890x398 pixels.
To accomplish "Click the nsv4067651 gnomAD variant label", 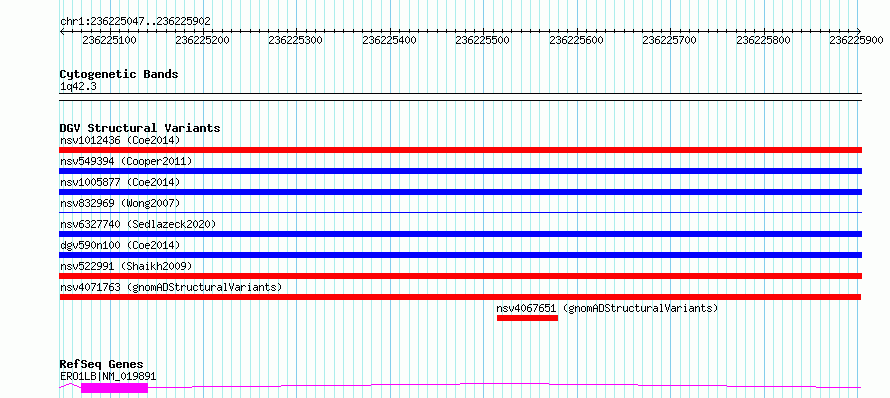I will (x=607, y=308).
